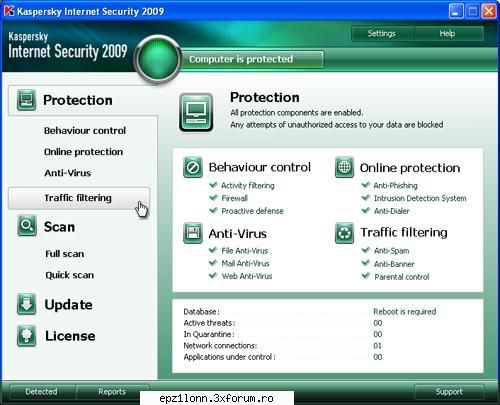Click the Computer is protected status bar

252,59
